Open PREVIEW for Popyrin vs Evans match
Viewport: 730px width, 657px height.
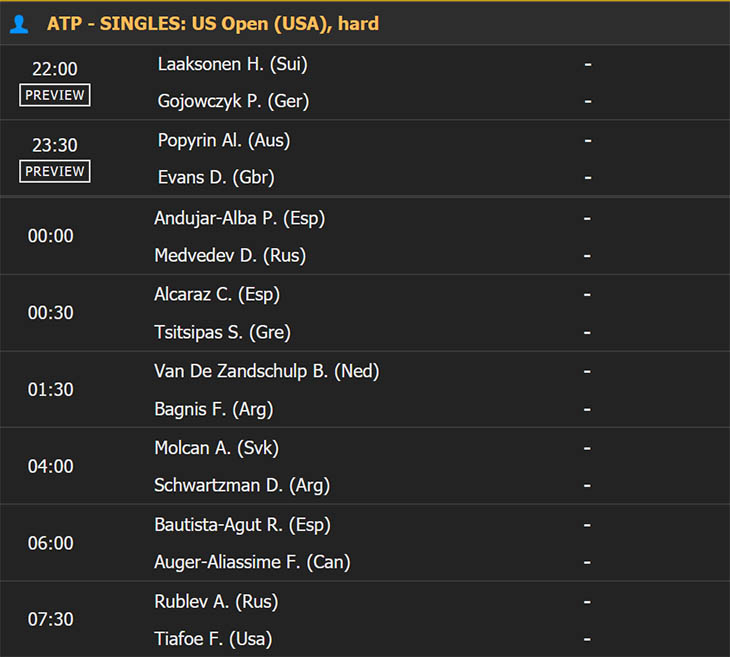coord(55,171)
